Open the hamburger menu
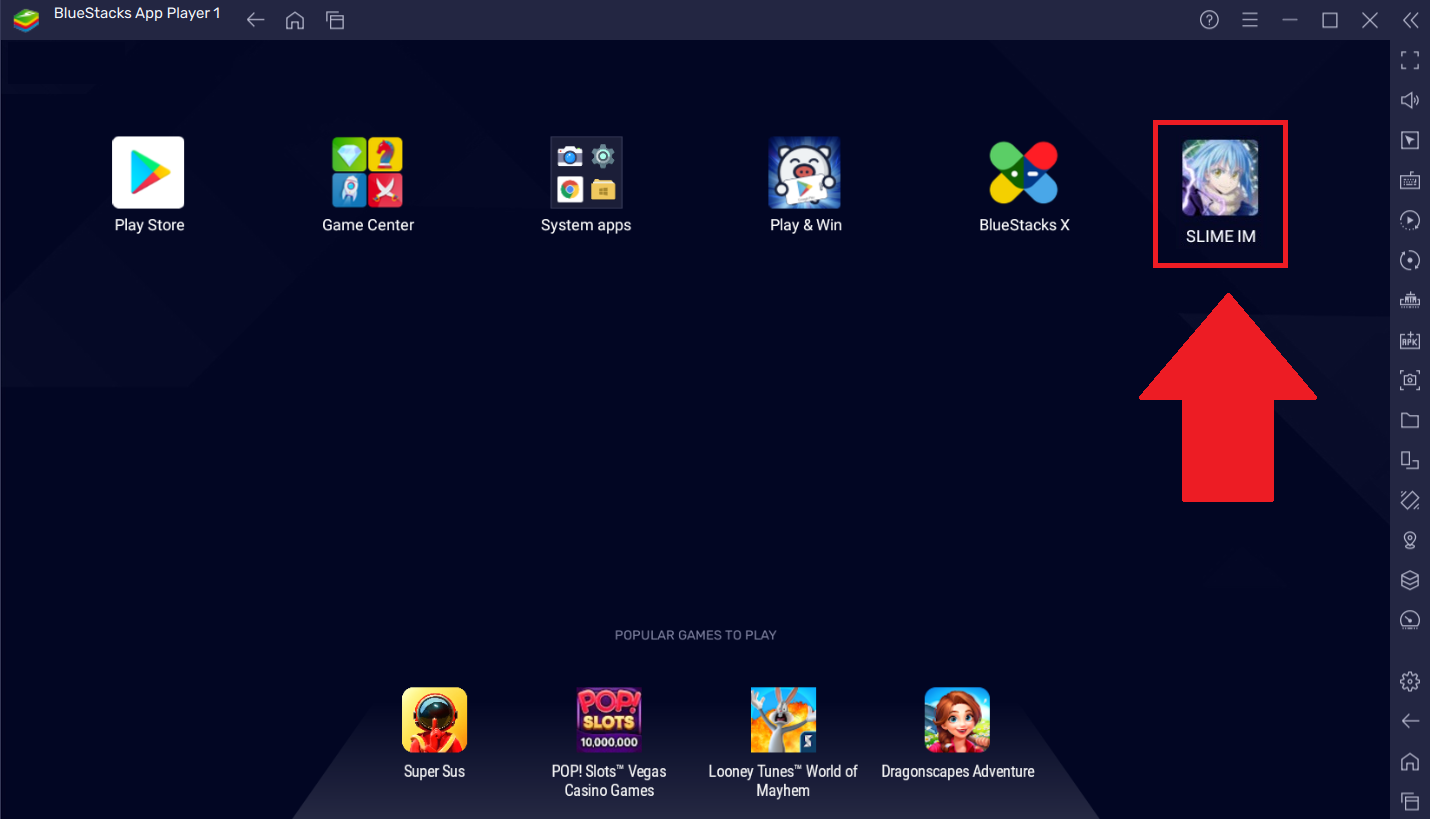Viewport: 1430px width, 819px height. tap(1249, 20)
